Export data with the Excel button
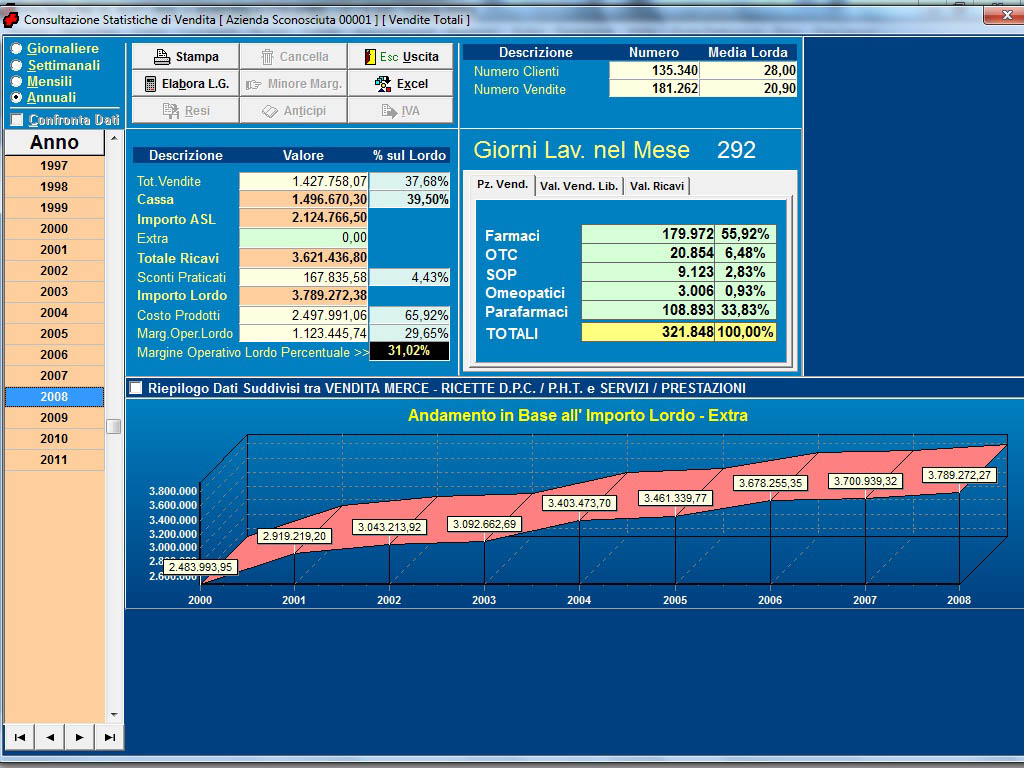Viewport: 1024px width, 768px height. [x=401, y=84]
